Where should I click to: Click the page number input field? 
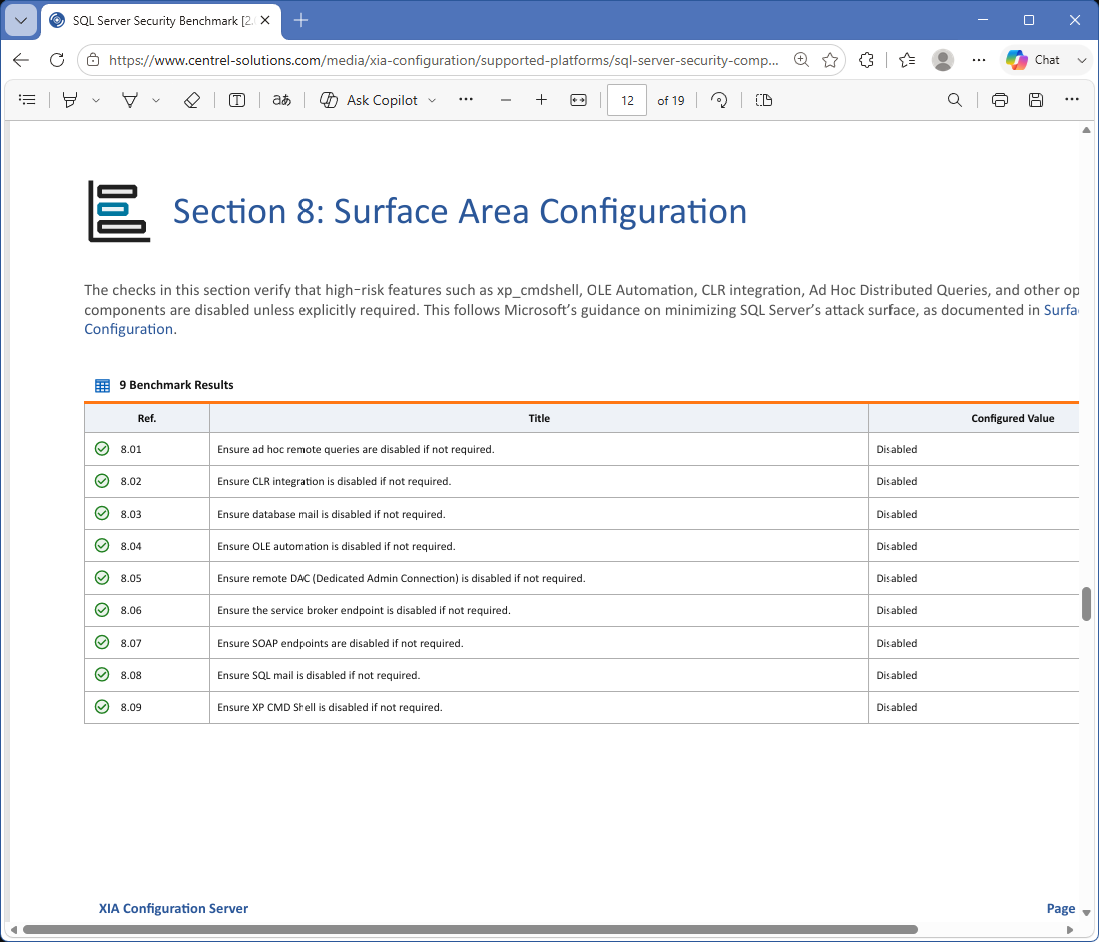click(627, 100)
